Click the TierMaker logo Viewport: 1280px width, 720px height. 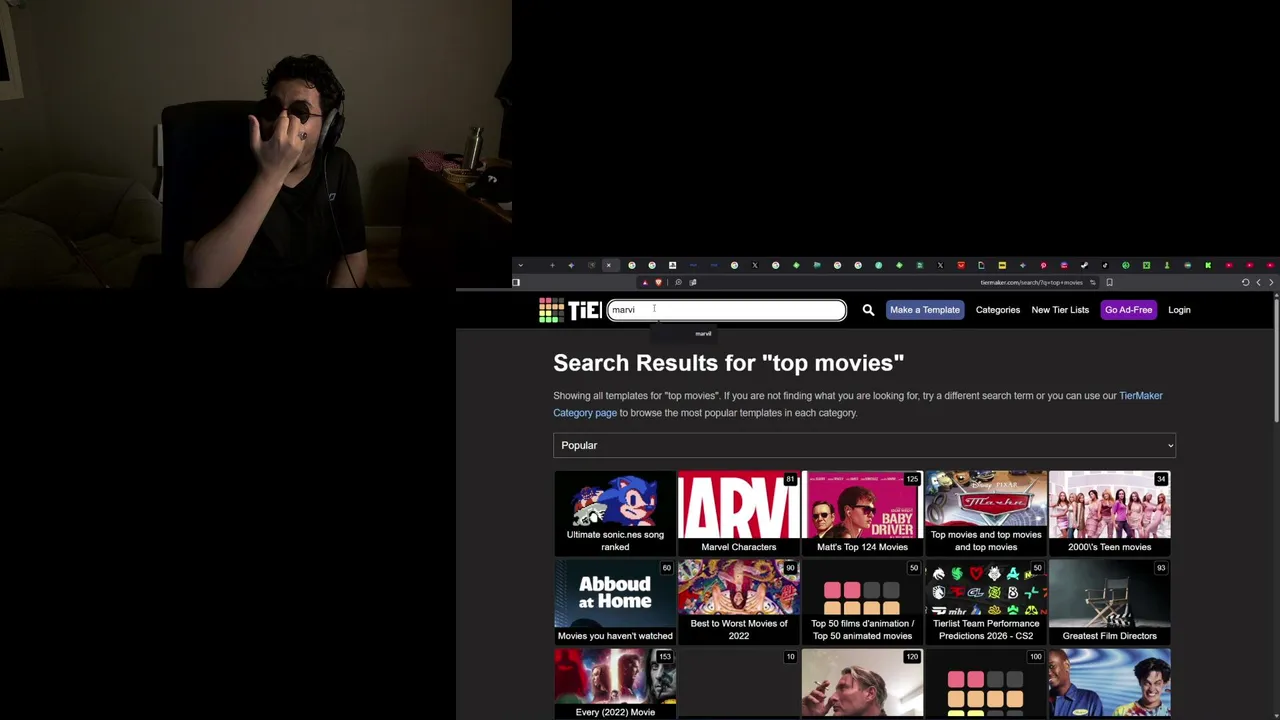570,310
